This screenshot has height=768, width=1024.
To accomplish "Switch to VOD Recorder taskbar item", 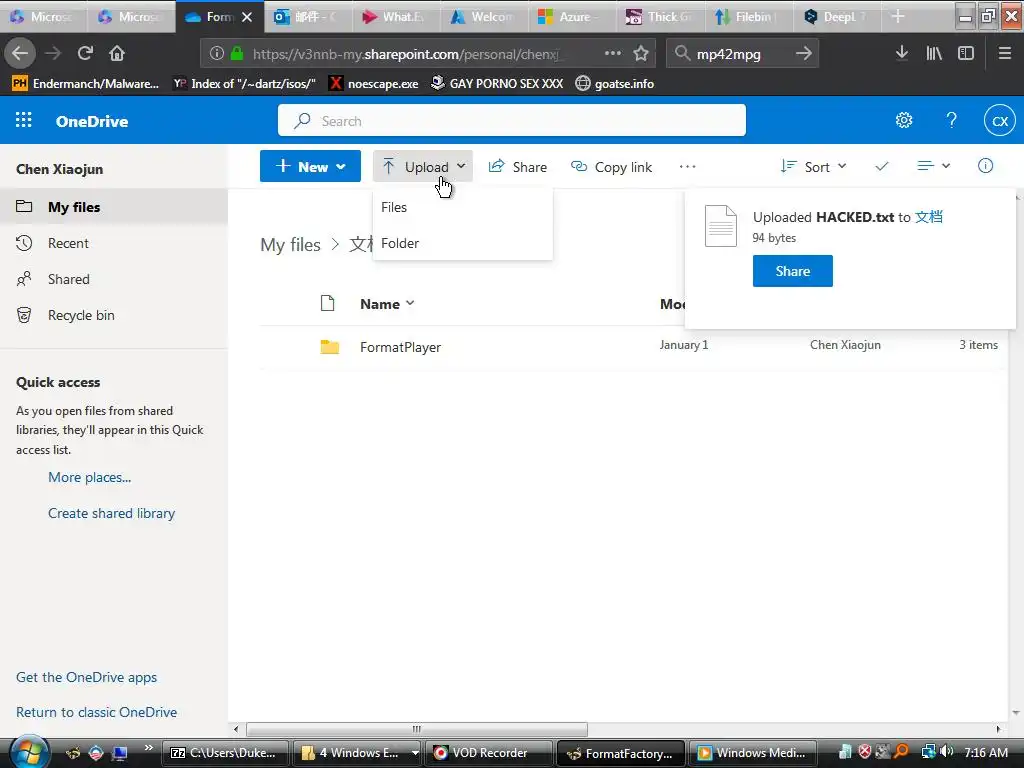I will click(x=488, y=753).
